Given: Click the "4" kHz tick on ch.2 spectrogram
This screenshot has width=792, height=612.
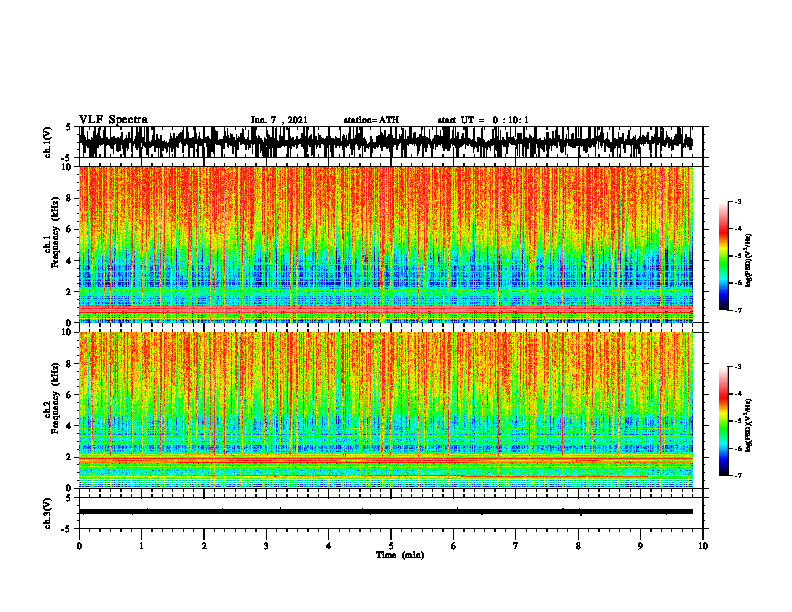Looking at the screenshot, I should pyautogui.click(x=70, y=426).
